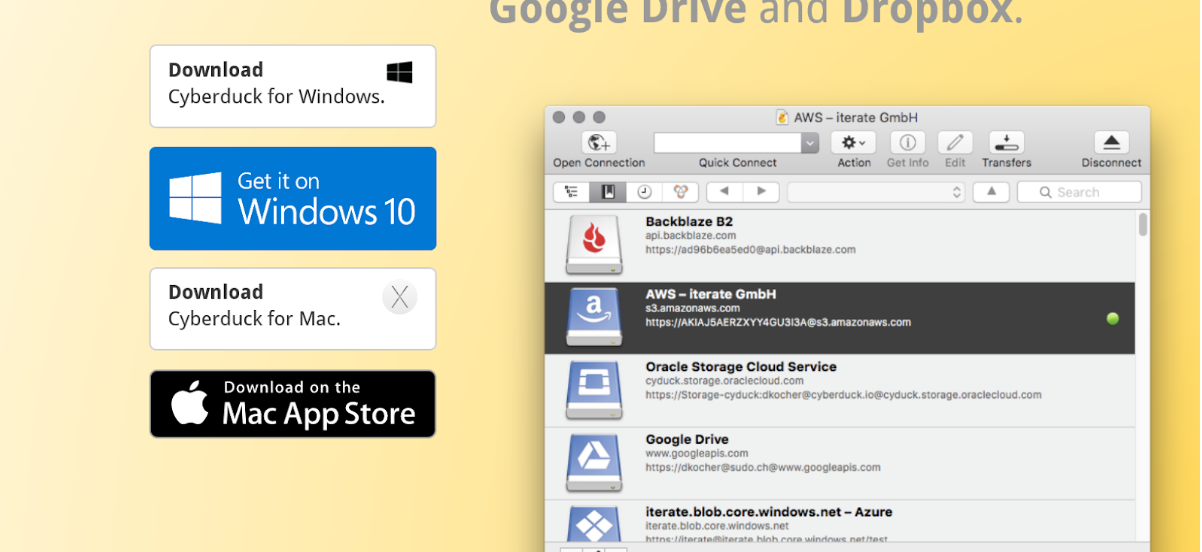Image resolution: width=1202 pixels, height=552 pixels.
Task: Click the Edit pencil icon
Action: point(955,143)
